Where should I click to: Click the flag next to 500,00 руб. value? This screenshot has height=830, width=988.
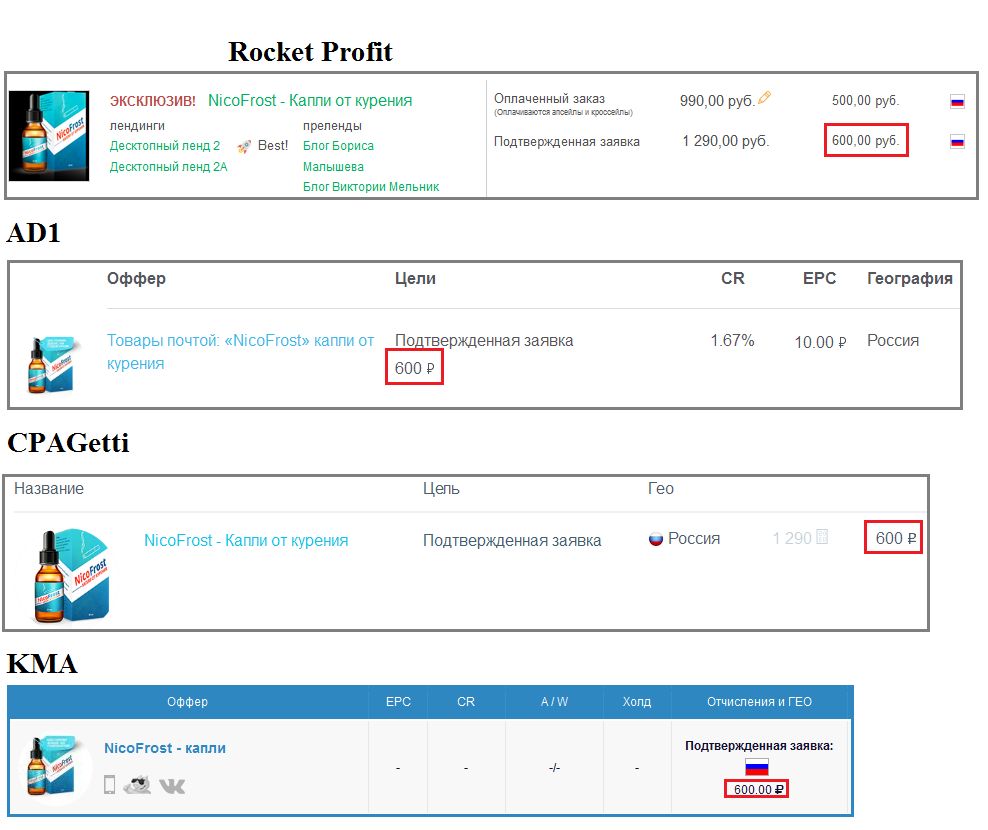958,100
